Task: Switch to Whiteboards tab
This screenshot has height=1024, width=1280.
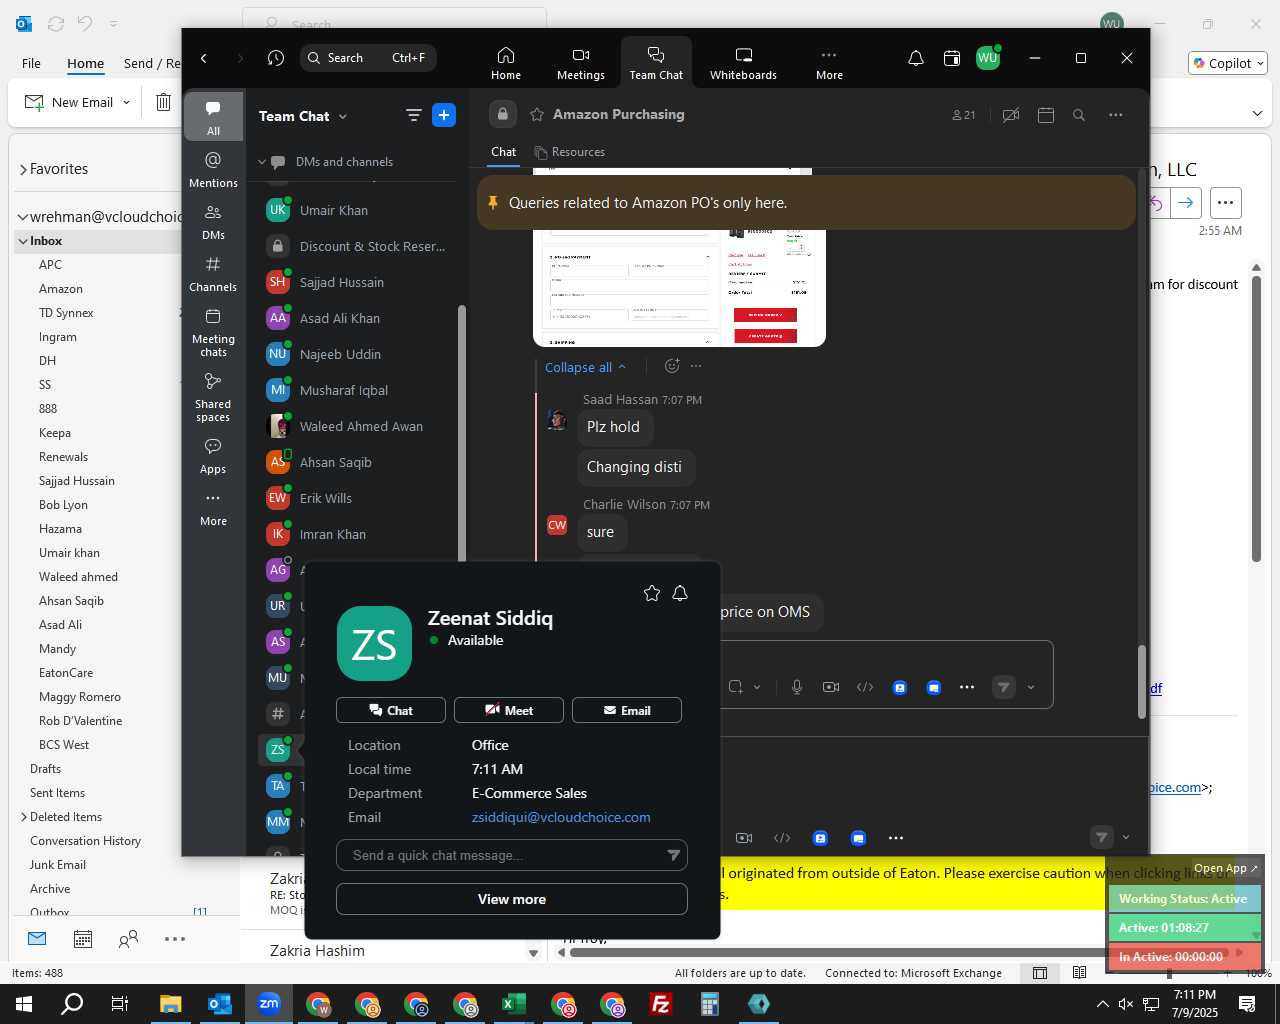Action: coord(743,63)
